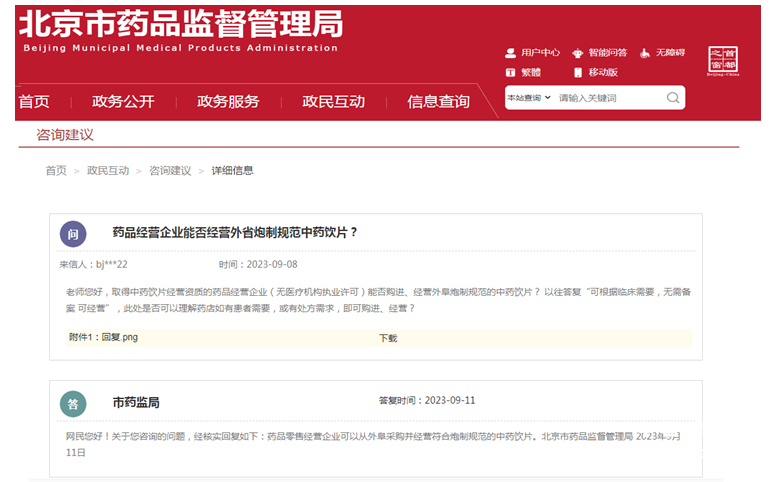
Task: Open the 智能问答 text link
Action: pyautogui.click(x=608, y=53)
